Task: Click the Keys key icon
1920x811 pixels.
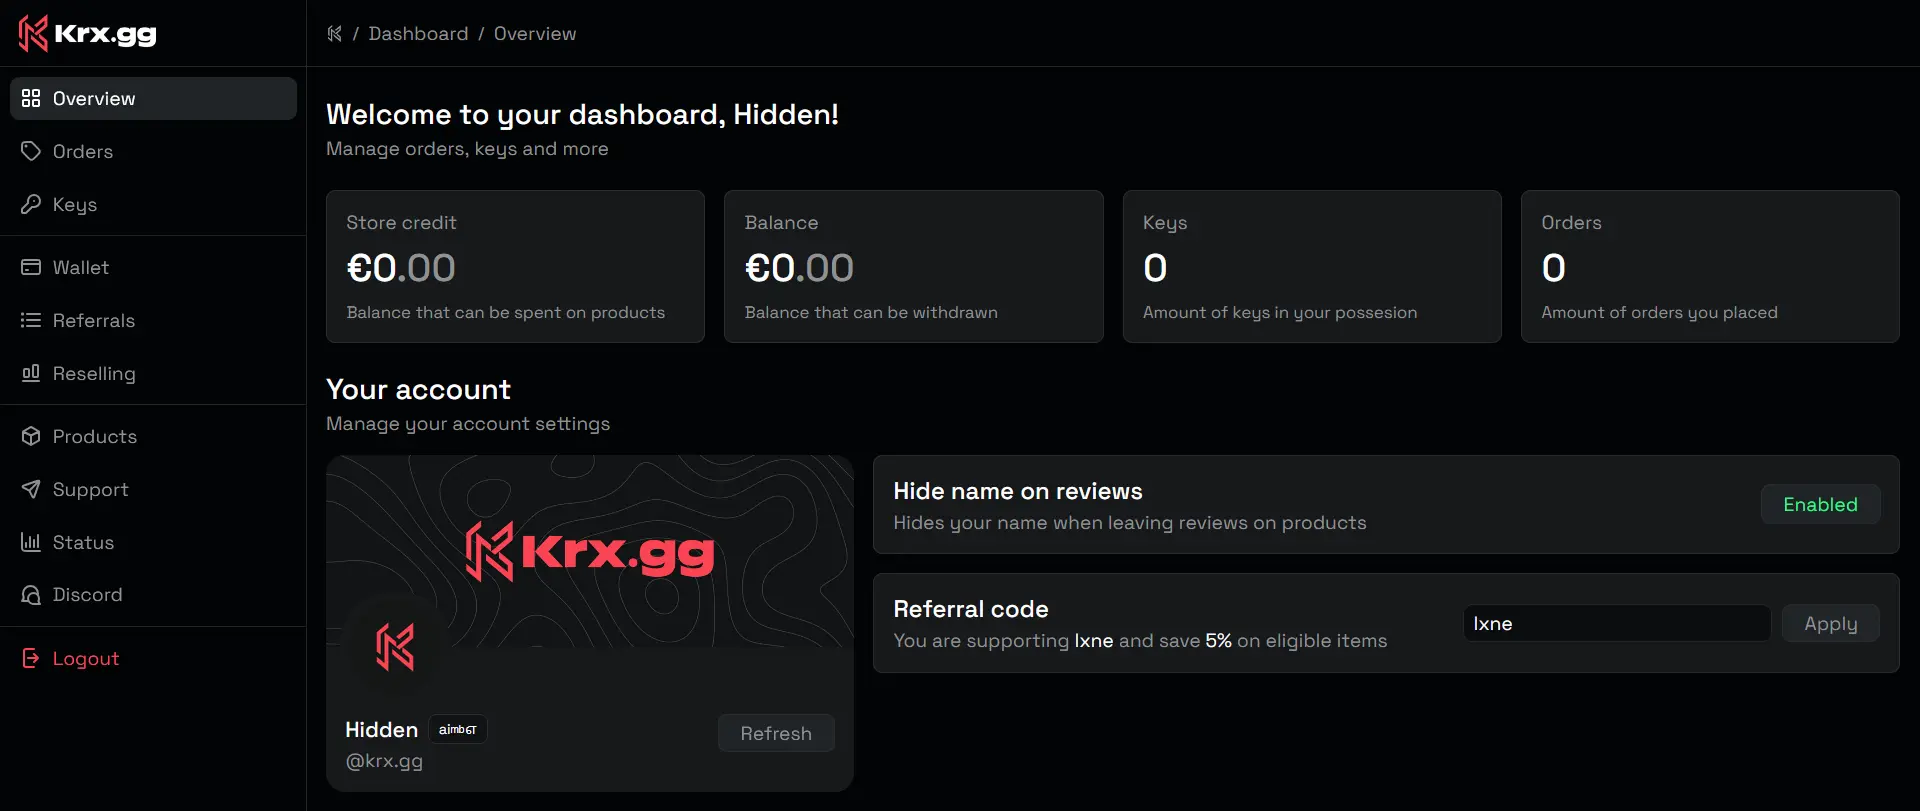Action: tap(31, 204)
